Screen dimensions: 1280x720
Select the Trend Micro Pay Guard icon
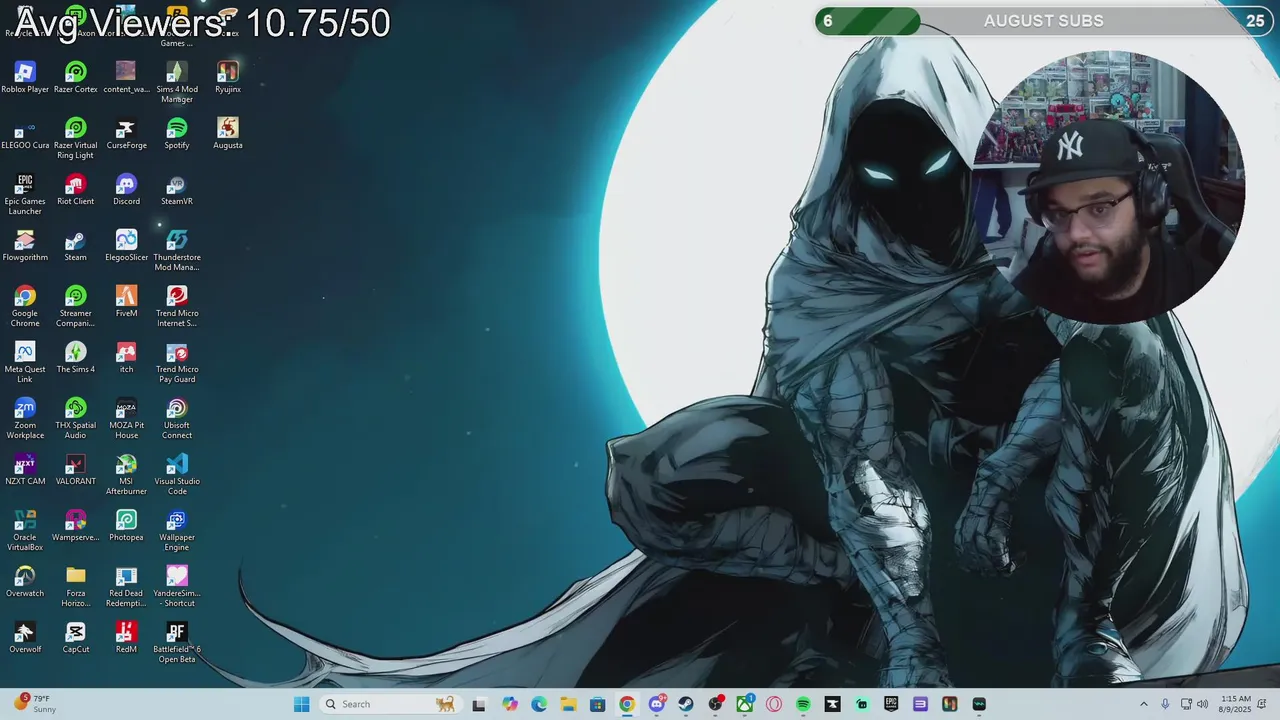[x=176, y=362]
